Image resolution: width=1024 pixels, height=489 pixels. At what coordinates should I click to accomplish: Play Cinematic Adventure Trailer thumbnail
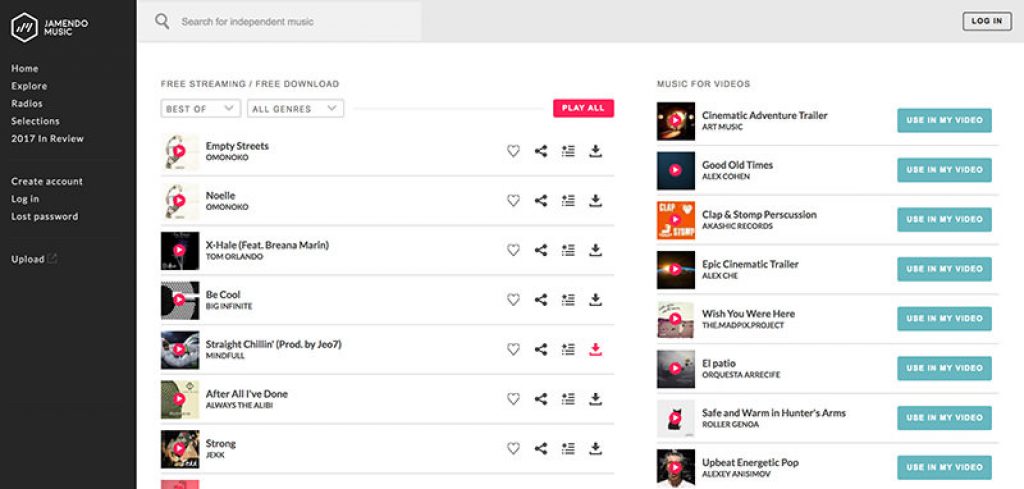[675, 121]
